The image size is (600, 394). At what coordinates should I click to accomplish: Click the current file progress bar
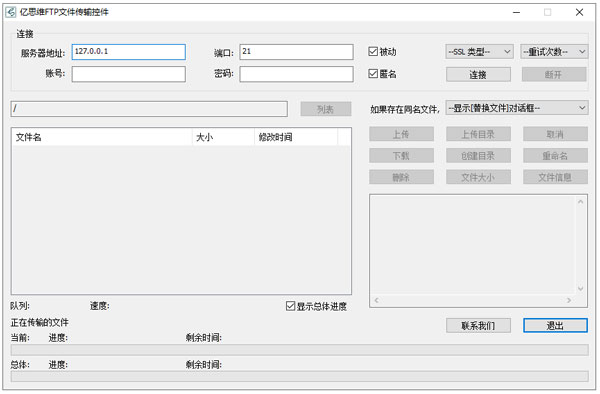(300, 350)
